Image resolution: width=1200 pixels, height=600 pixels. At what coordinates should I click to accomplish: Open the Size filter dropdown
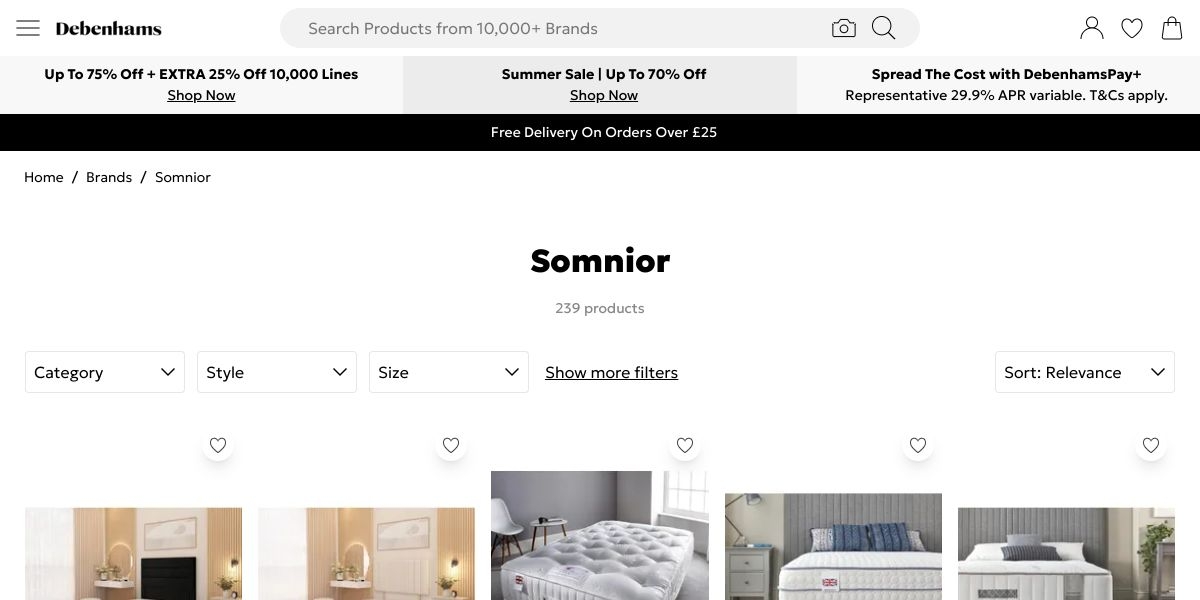pos(449,372)
